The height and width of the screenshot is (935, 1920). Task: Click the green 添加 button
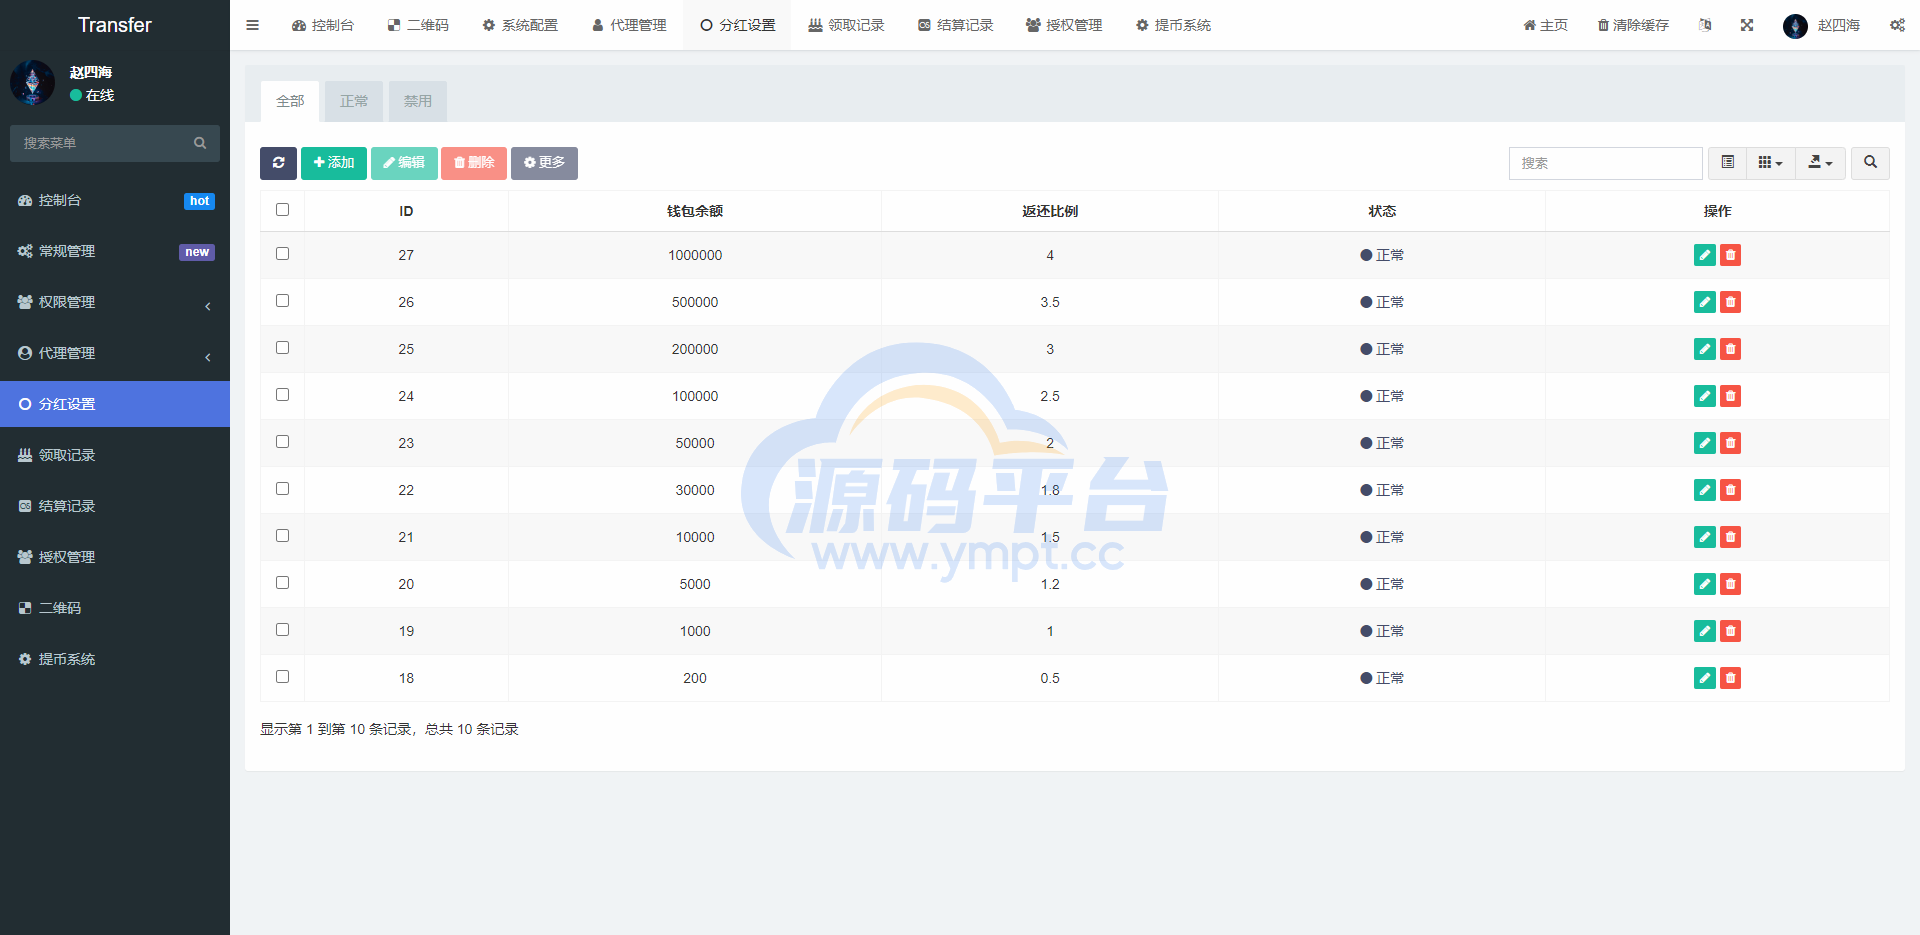point(334,163)
